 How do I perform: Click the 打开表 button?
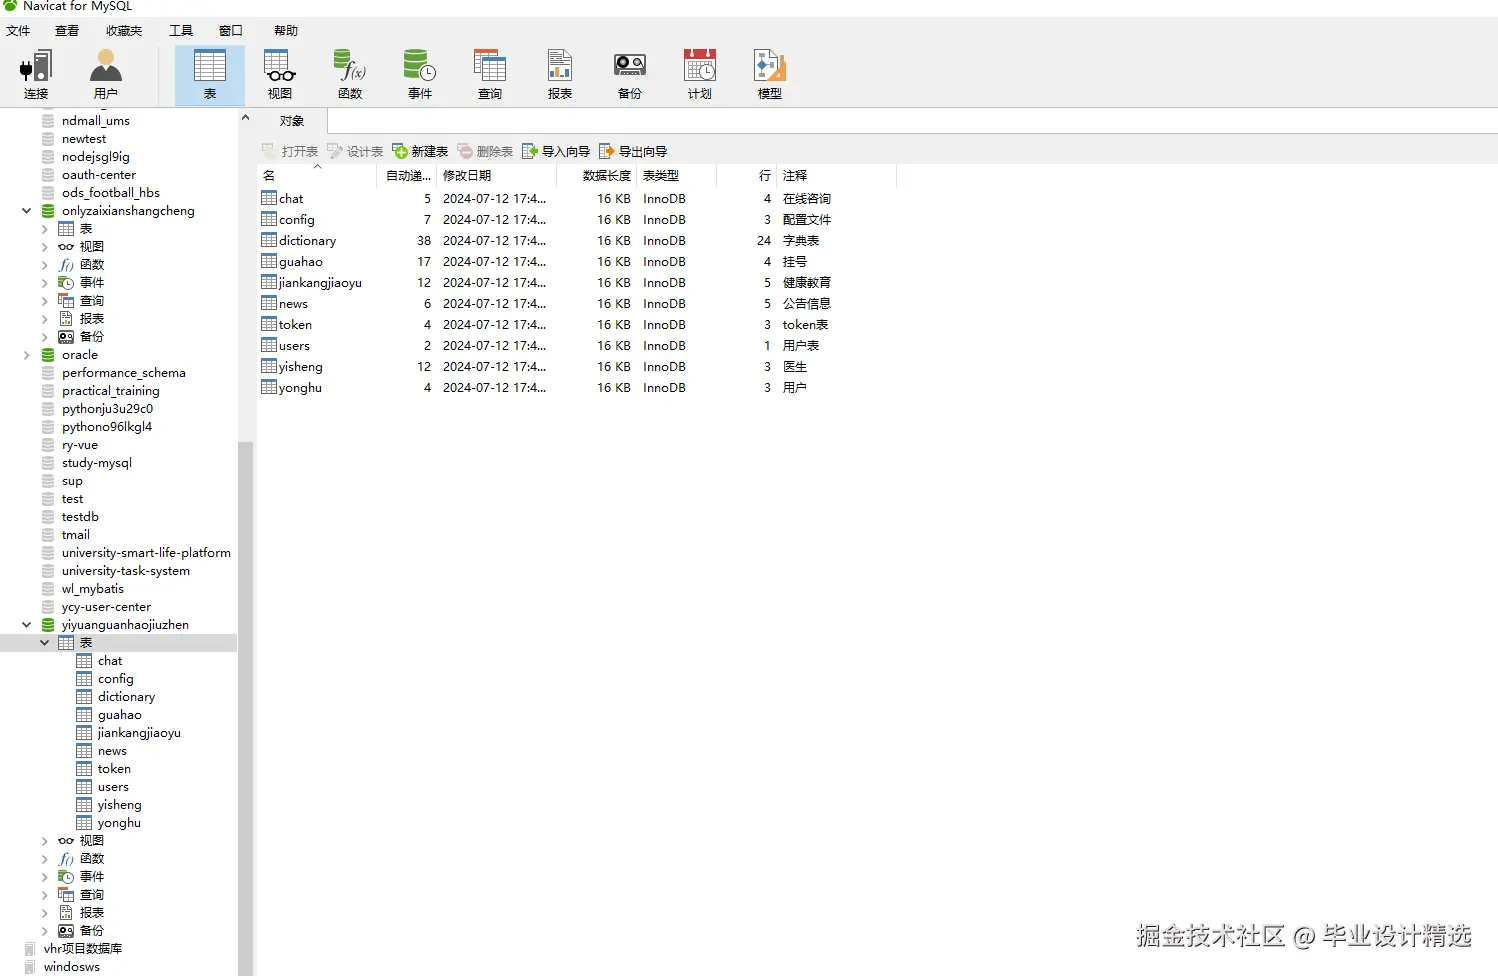[x=290, y=151]
